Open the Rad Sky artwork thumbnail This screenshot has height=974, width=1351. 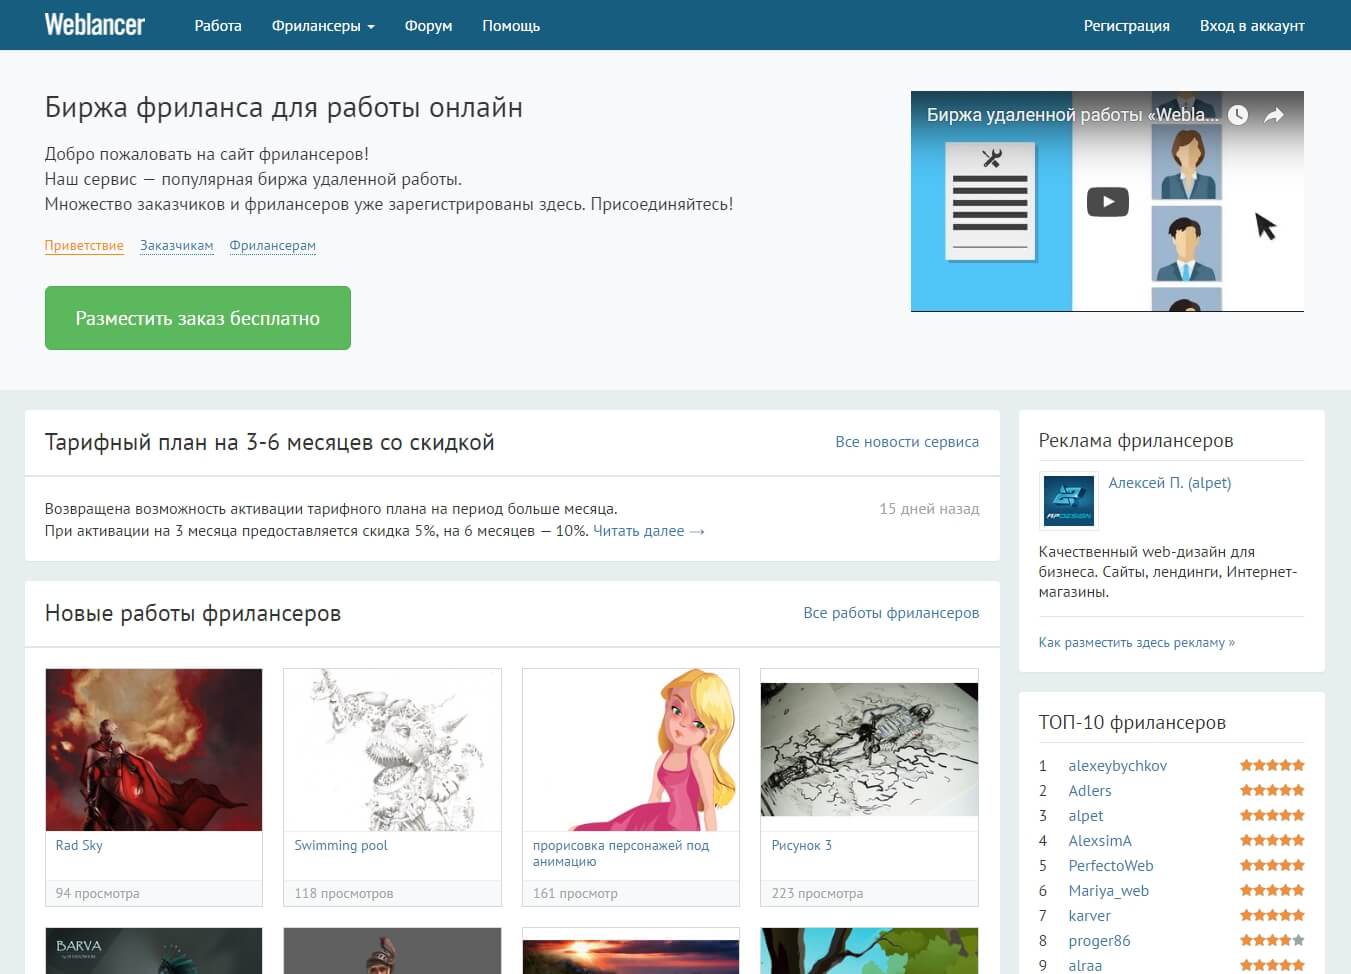[x=154, y=750]
